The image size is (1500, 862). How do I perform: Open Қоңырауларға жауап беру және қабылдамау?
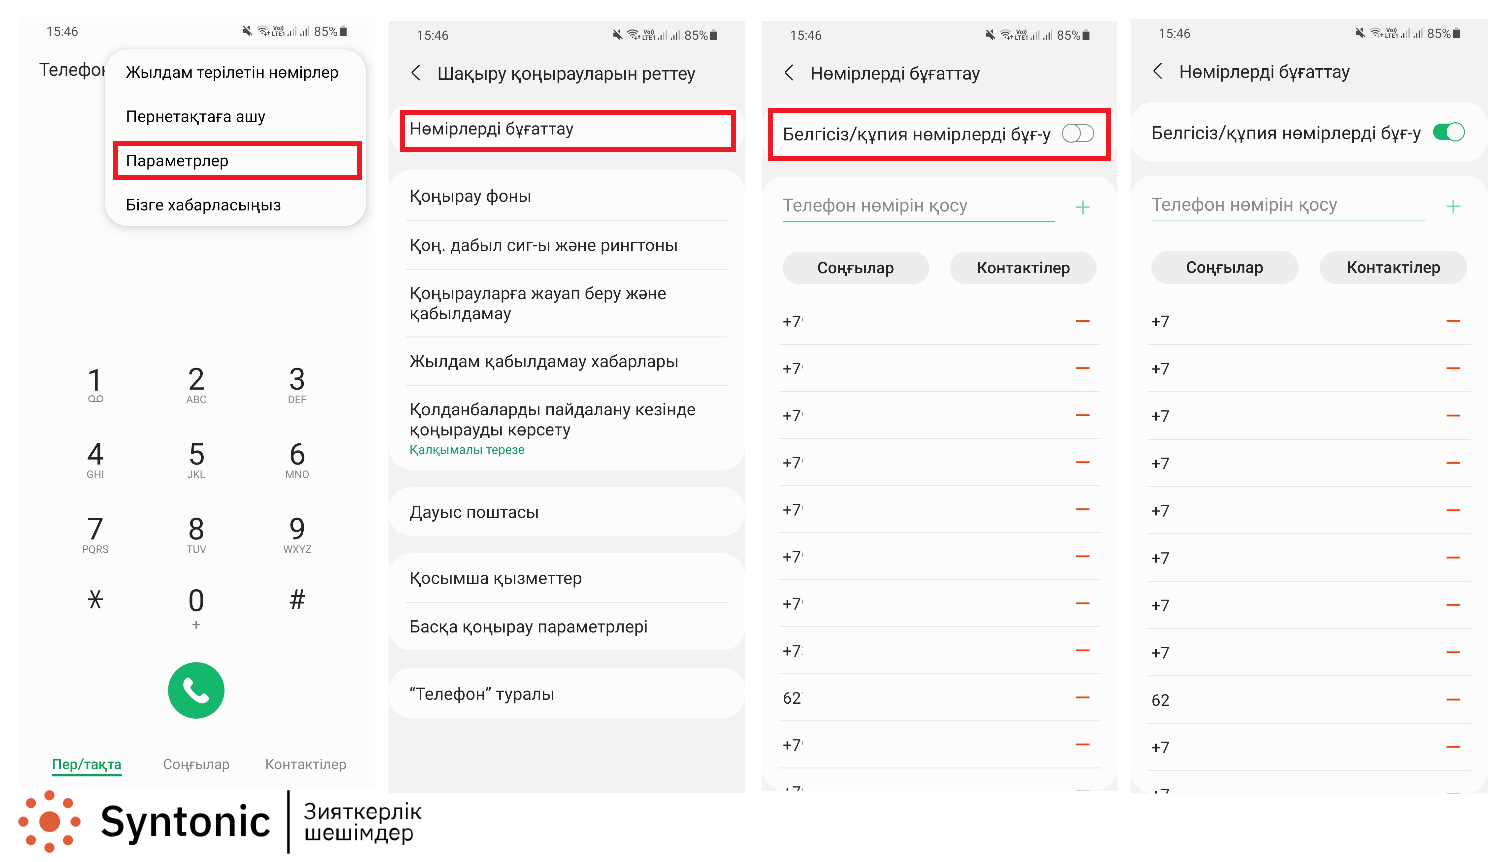(567, 303)
